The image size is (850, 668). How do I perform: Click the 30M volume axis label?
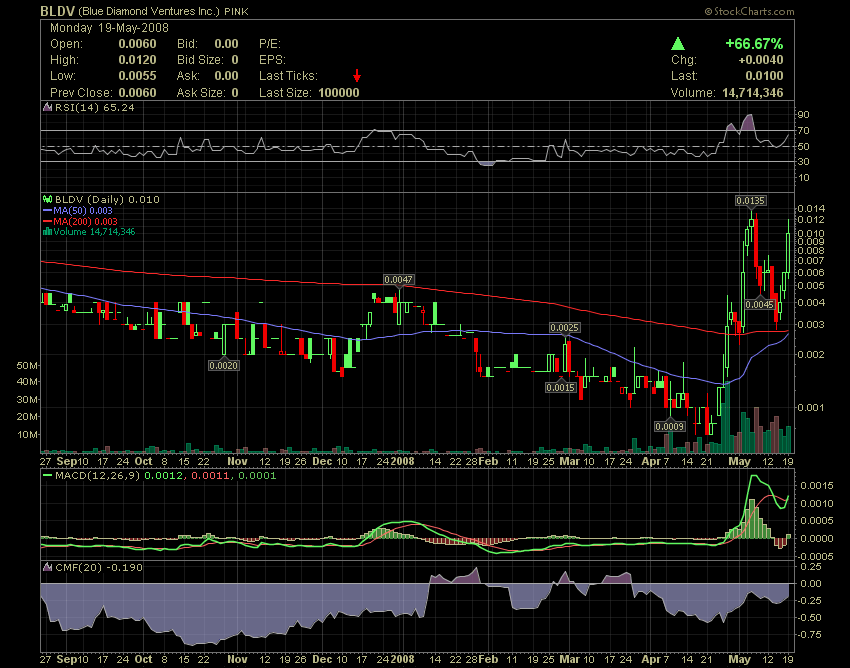pyautogui.click(x=27, y=400)
